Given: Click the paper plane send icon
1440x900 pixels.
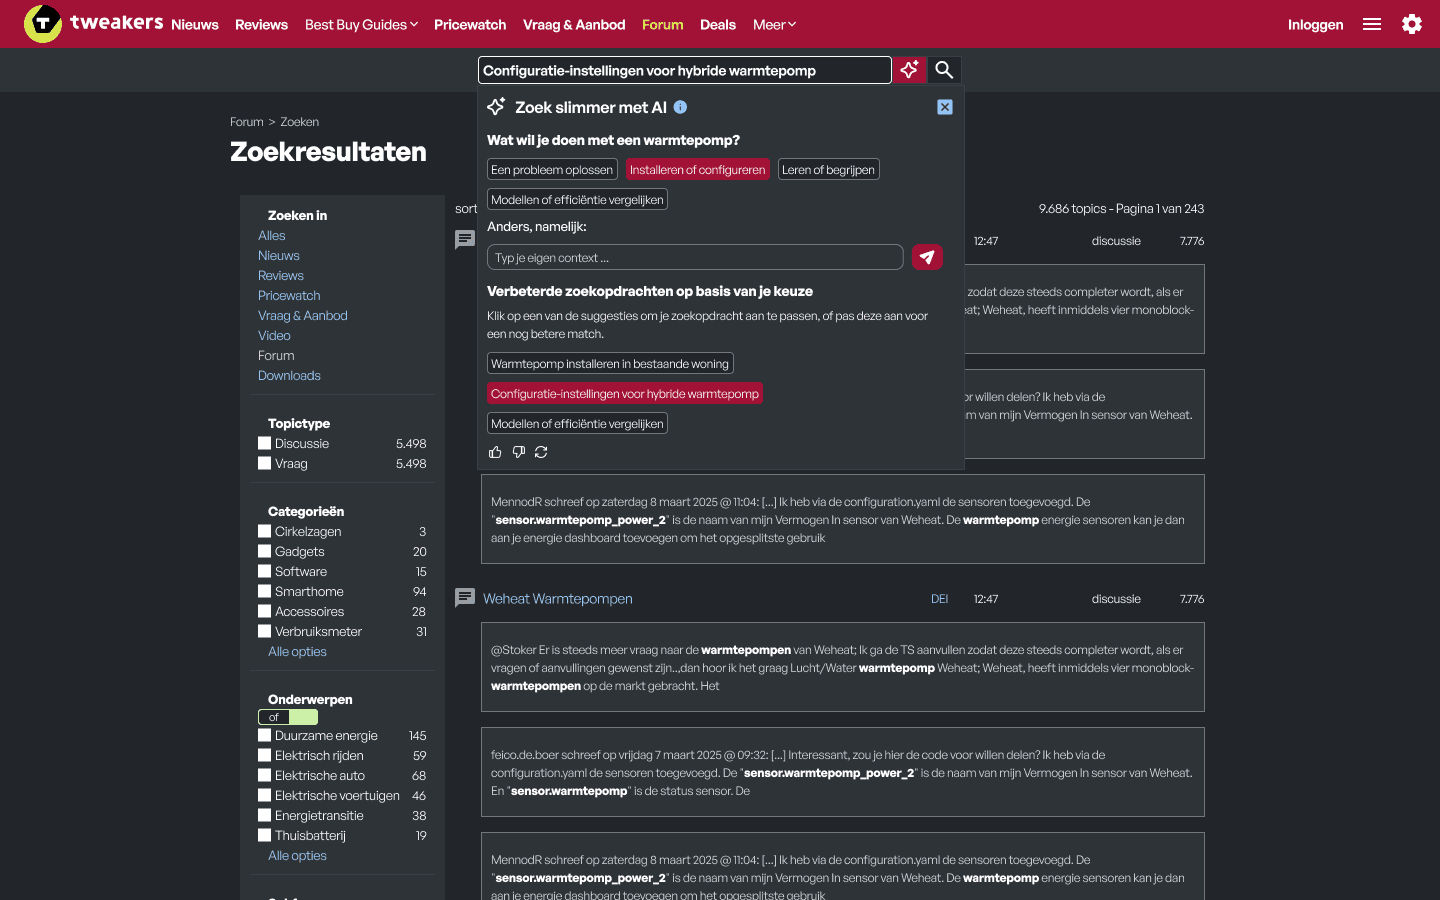Looking at the screenshot, I should click(x=927, y=257).
